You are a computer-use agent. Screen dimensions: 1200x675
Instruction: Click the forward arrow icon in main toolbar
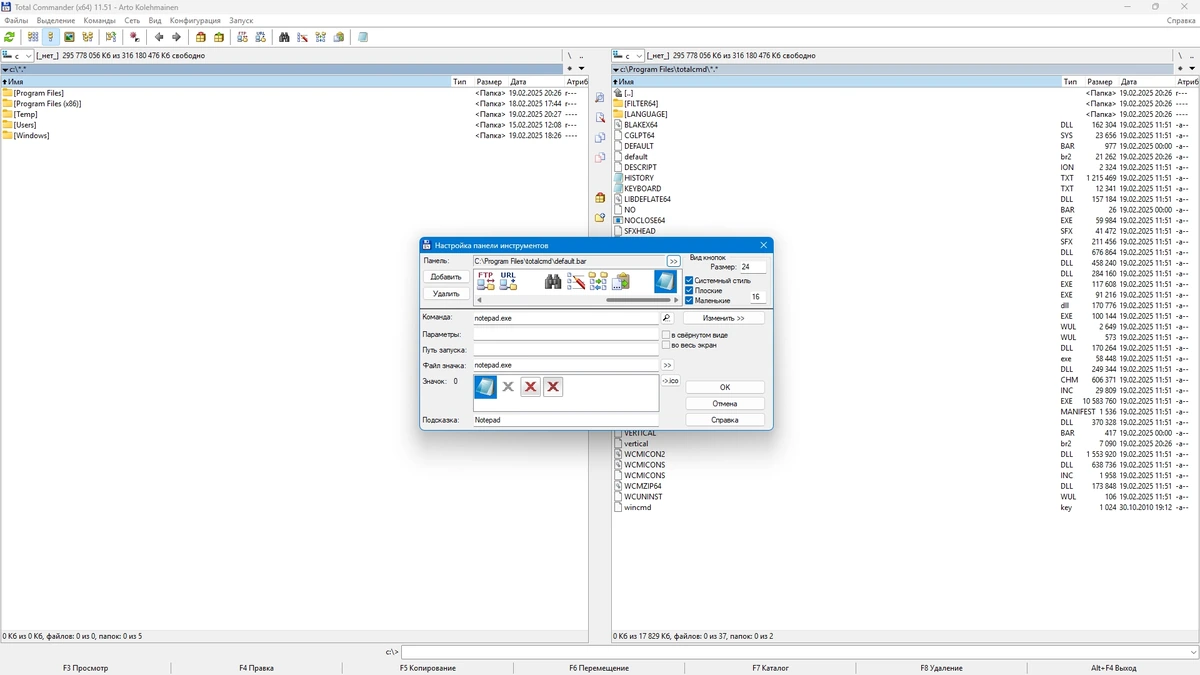click(176, 37)
